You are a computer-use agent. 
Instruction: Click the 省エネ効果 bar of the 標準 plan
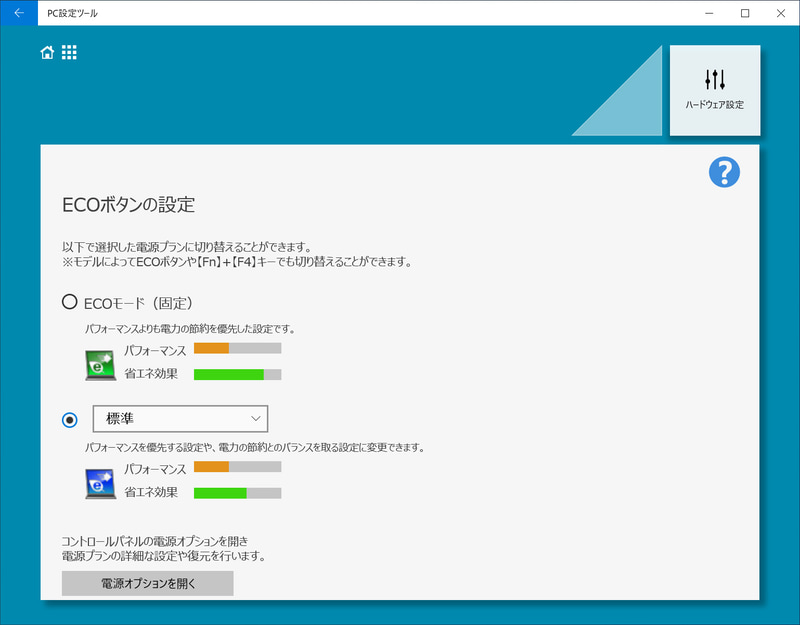238,493
